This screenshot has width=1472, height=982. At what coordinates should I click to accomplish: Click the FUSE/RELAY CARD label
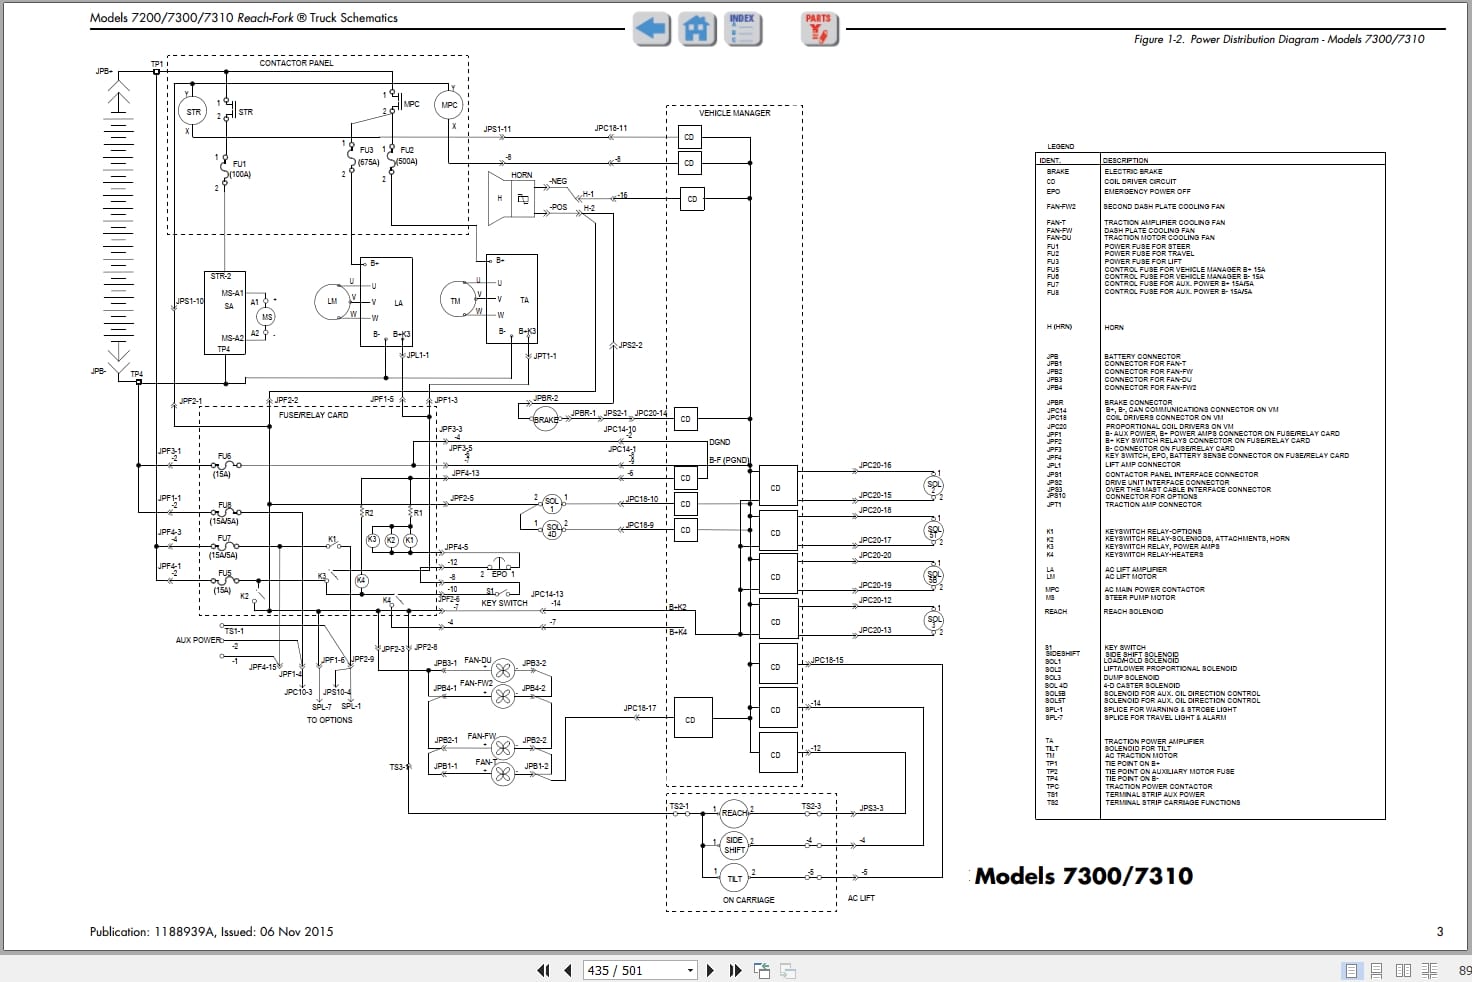(x=314, y=415)
